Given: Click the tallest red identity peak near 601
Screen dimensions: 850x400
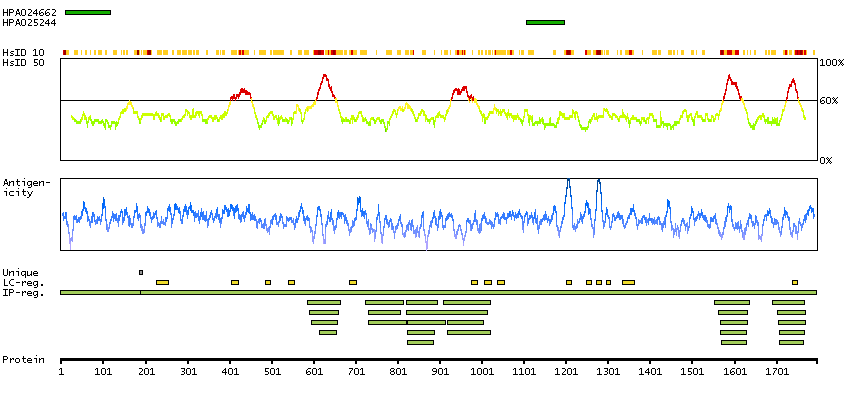Looking at the screenshot, I should pos(324,77).
